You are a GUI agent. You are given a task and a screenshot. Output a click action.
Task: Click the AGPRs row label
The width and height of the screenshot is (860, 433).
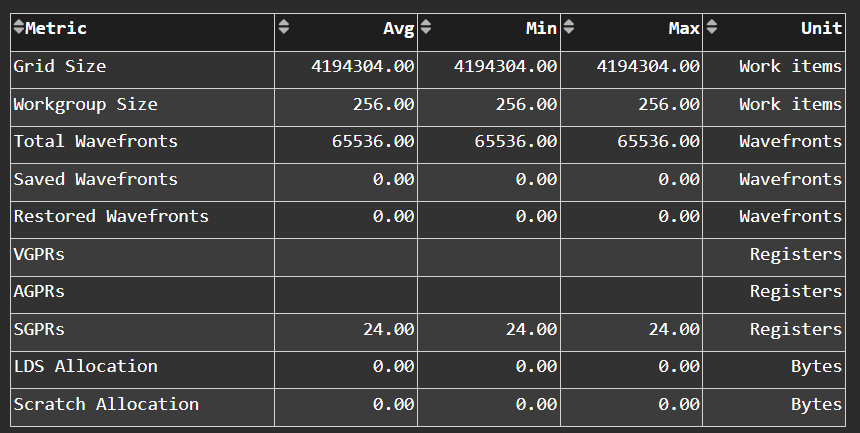tap(39, 291)
